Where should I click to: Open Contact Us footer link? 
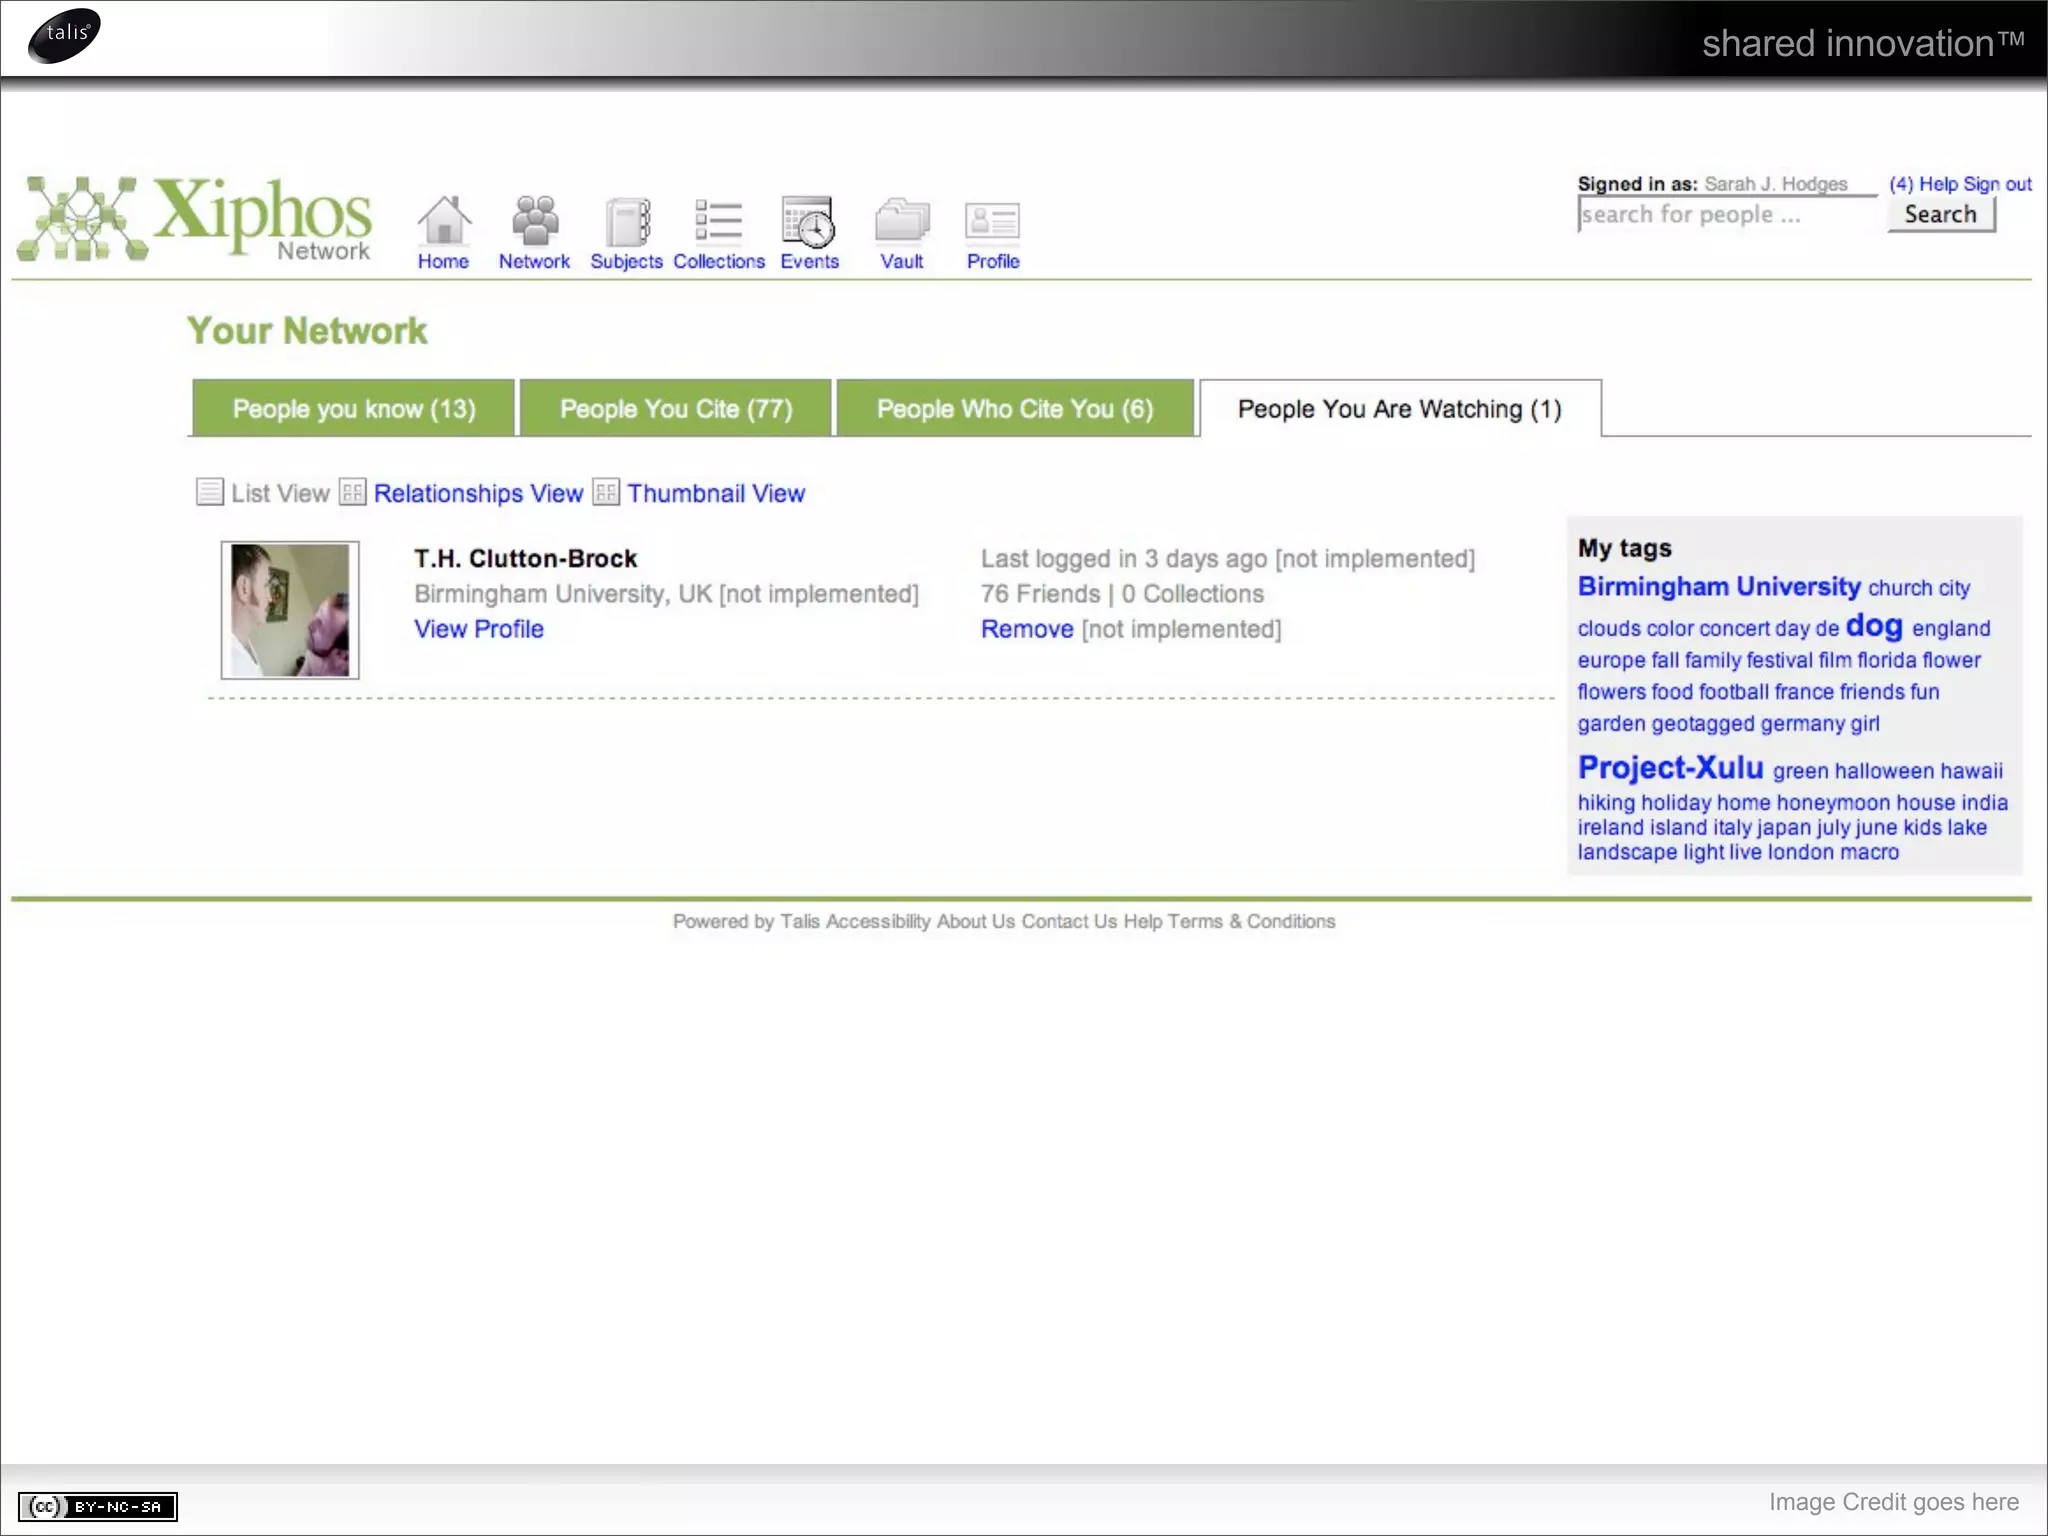[x=1069, y=921]
